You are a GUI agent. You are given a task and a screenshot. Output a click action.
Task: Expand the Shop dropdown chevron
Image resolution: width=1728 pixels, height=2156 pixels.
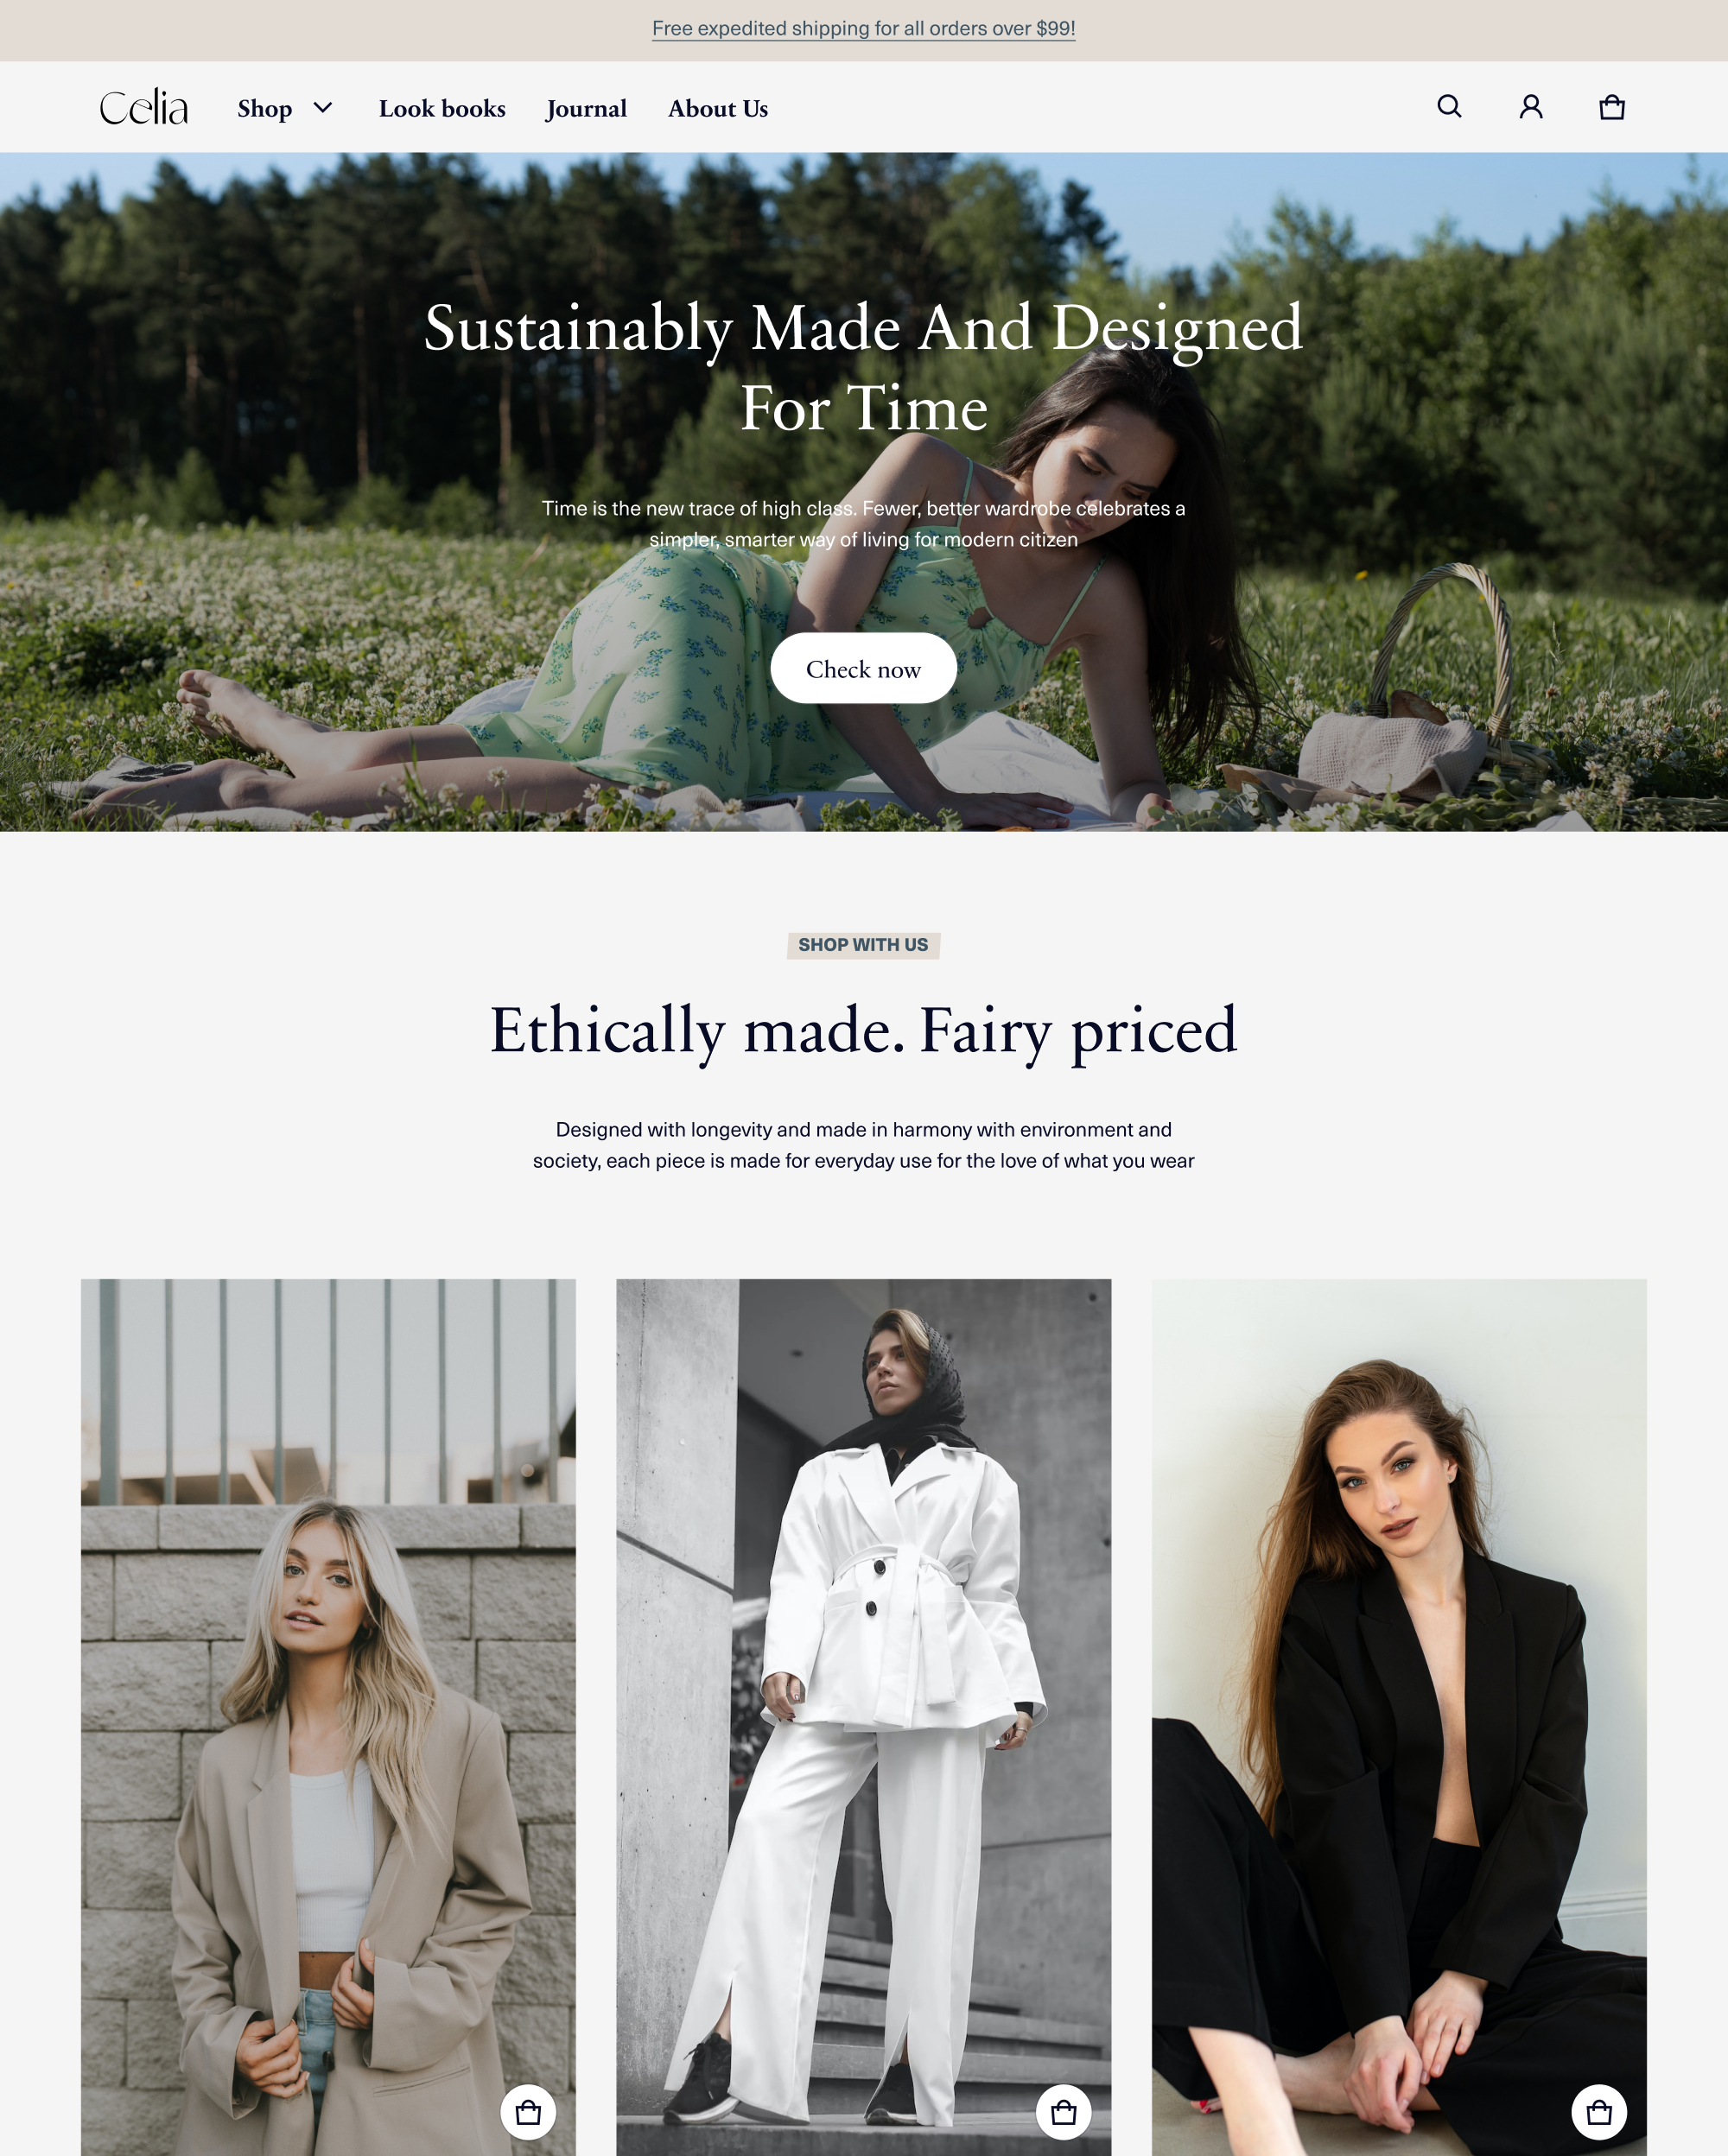click(x=323, y=107)
